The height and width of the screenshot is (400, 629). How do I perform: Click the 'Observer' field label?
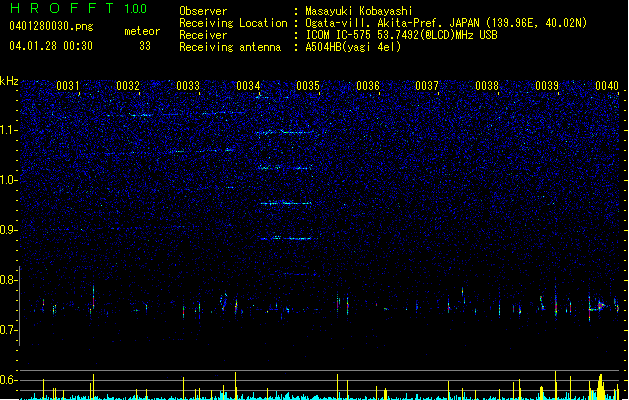[x=203, y=11]
